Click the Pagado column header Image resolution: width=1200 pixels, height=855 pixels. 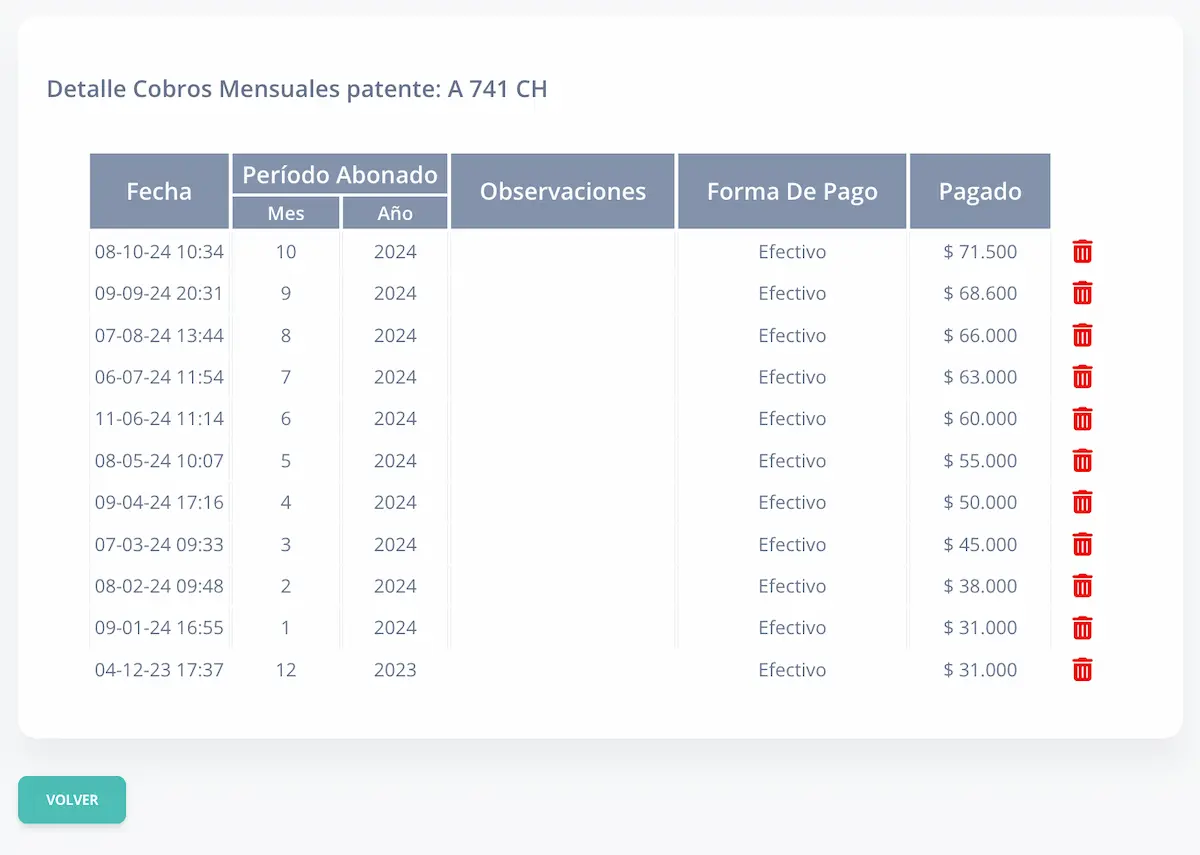pyautogui.click(x=979, y=190)
